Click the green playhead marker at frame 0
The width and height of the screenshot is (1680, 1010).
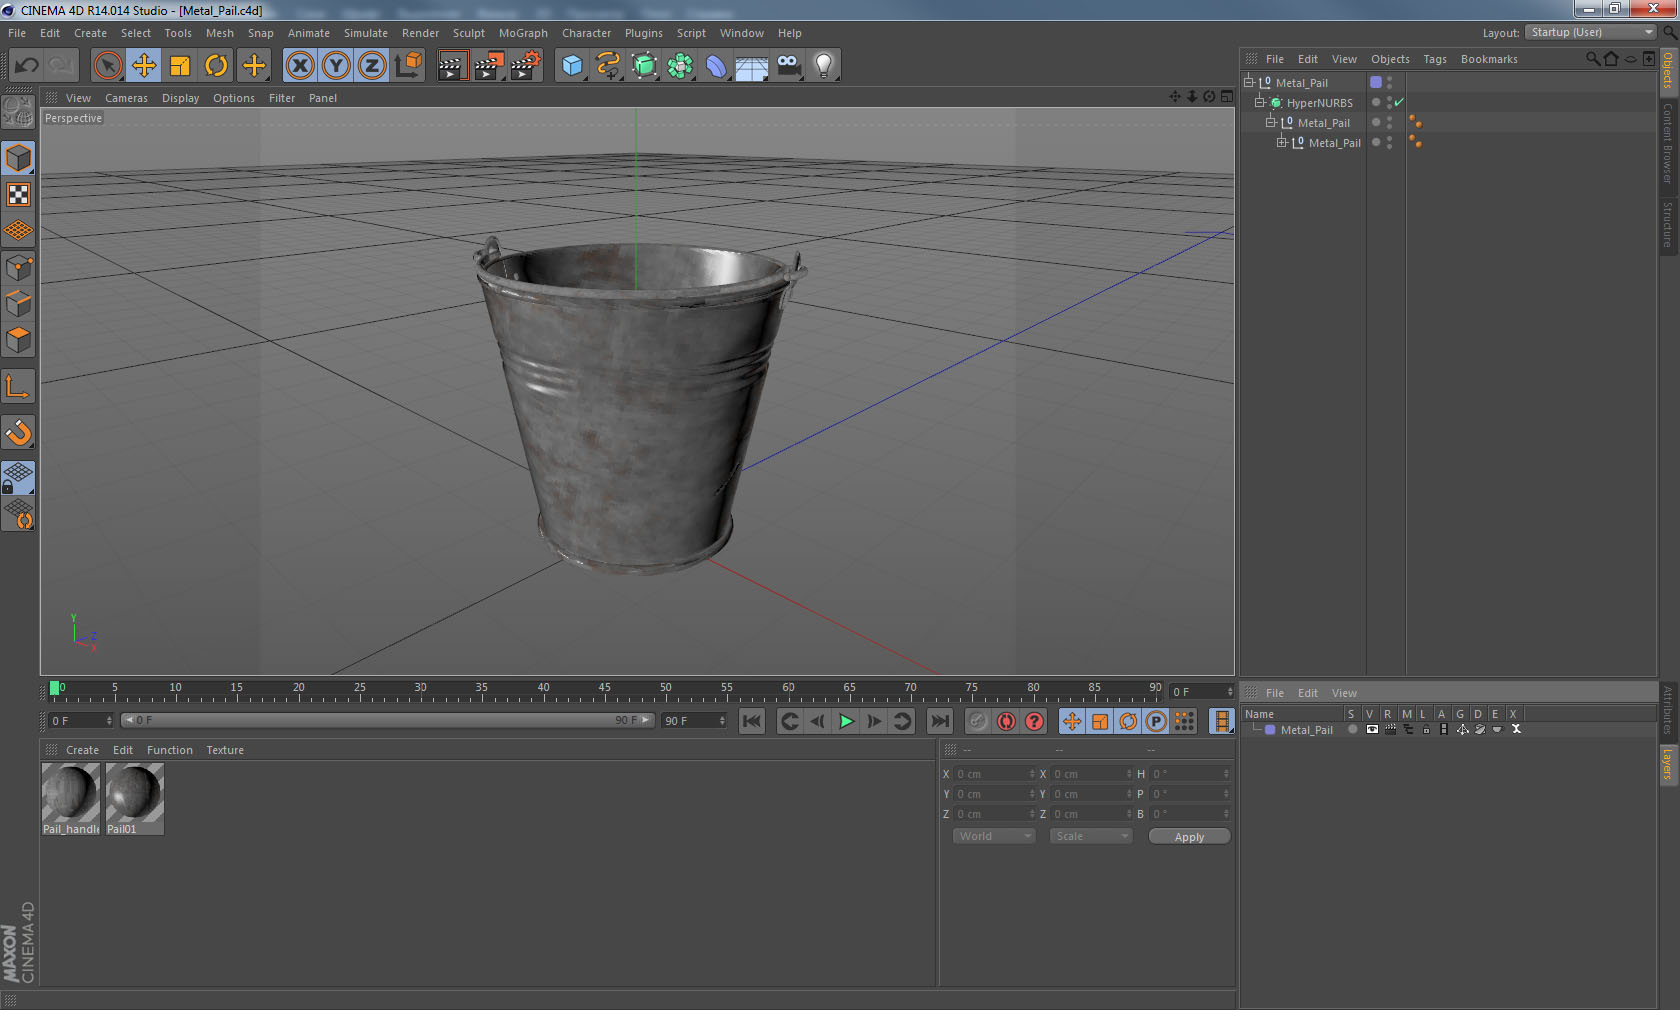(x=55, y=688)
